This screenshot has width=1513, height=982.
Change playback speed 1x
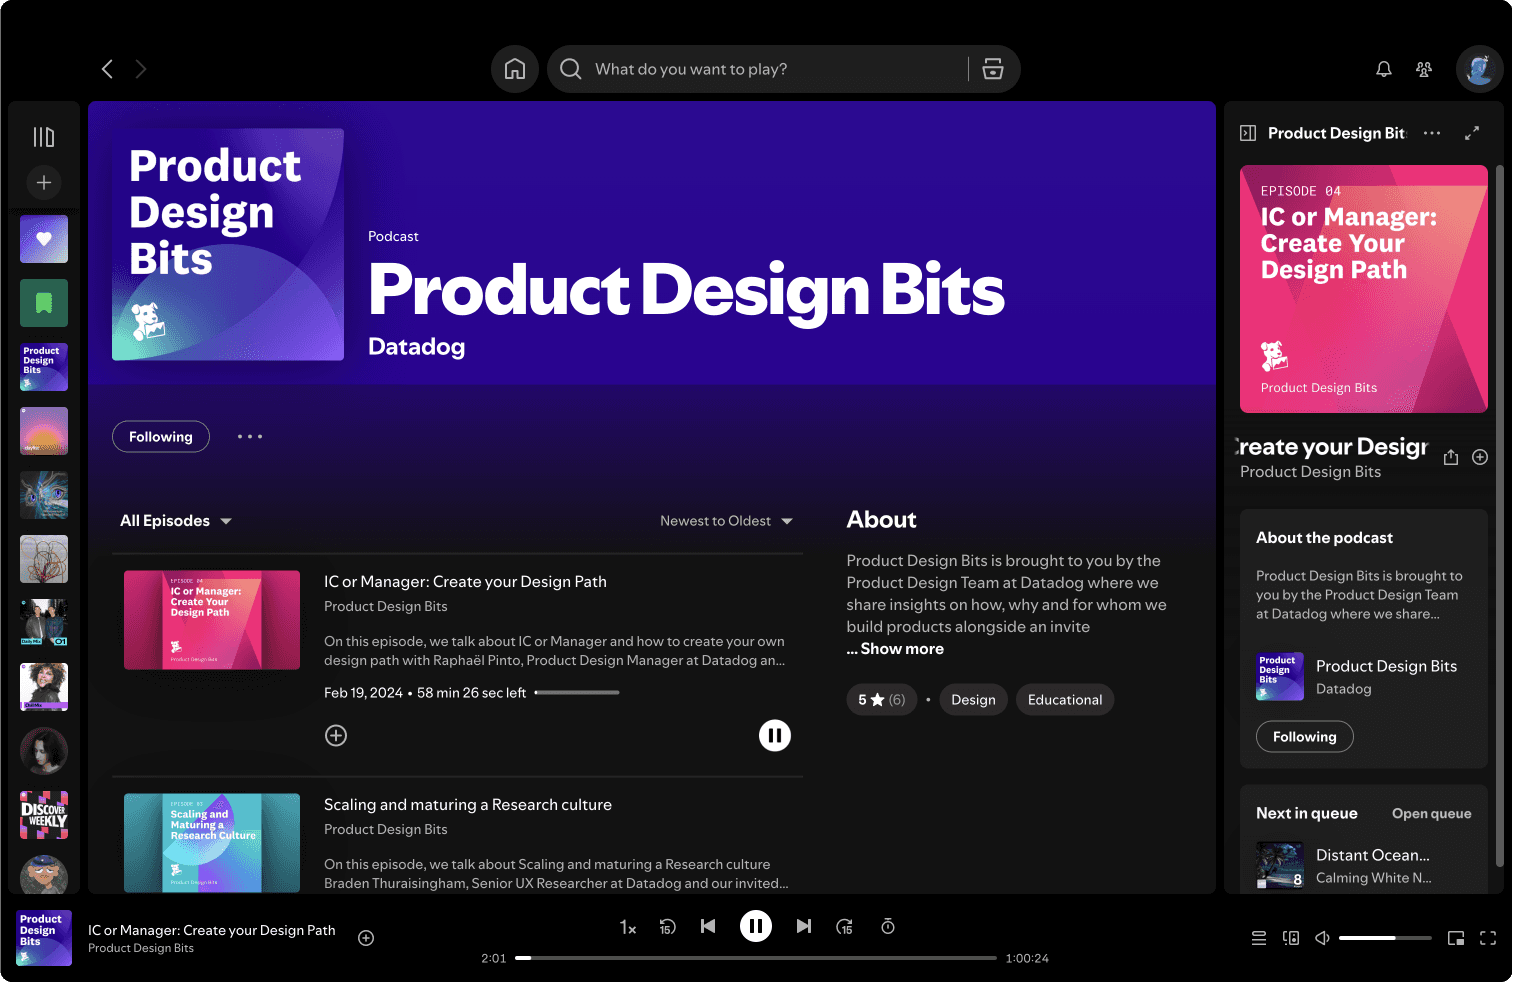[x=628, y=927]
